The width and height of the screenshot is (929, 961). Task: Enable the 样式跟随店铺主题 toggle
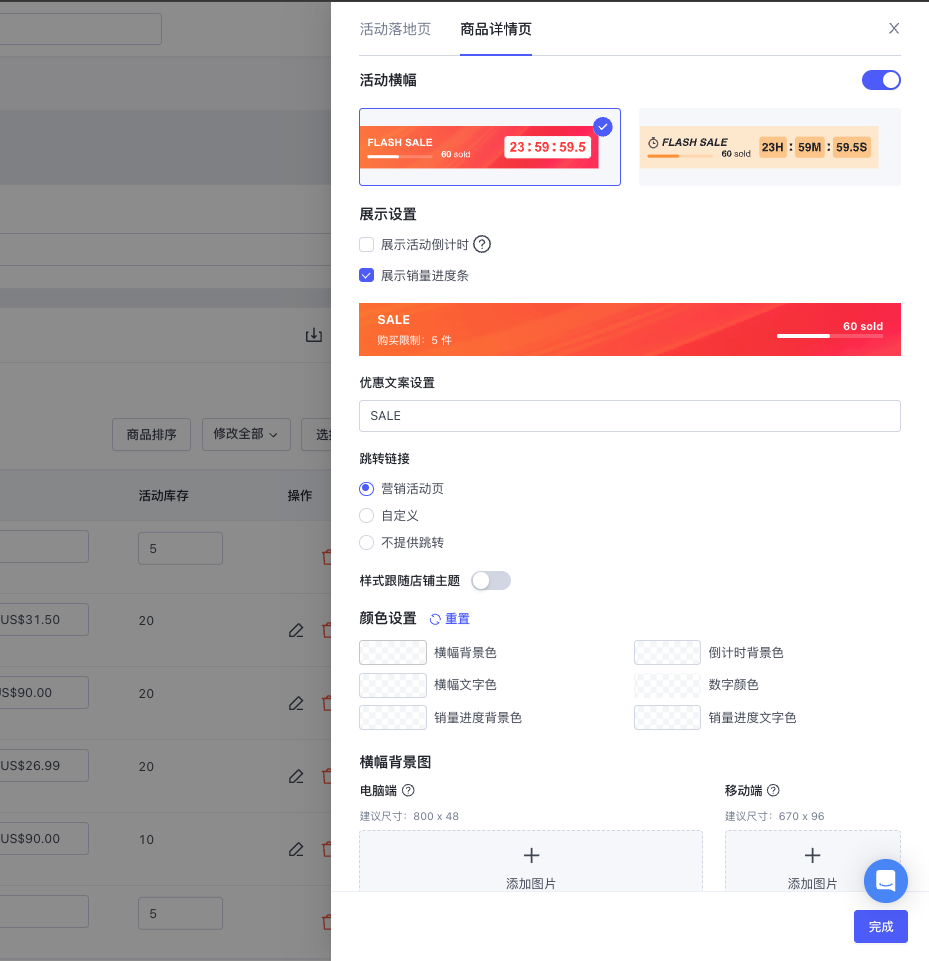point(491,580)
